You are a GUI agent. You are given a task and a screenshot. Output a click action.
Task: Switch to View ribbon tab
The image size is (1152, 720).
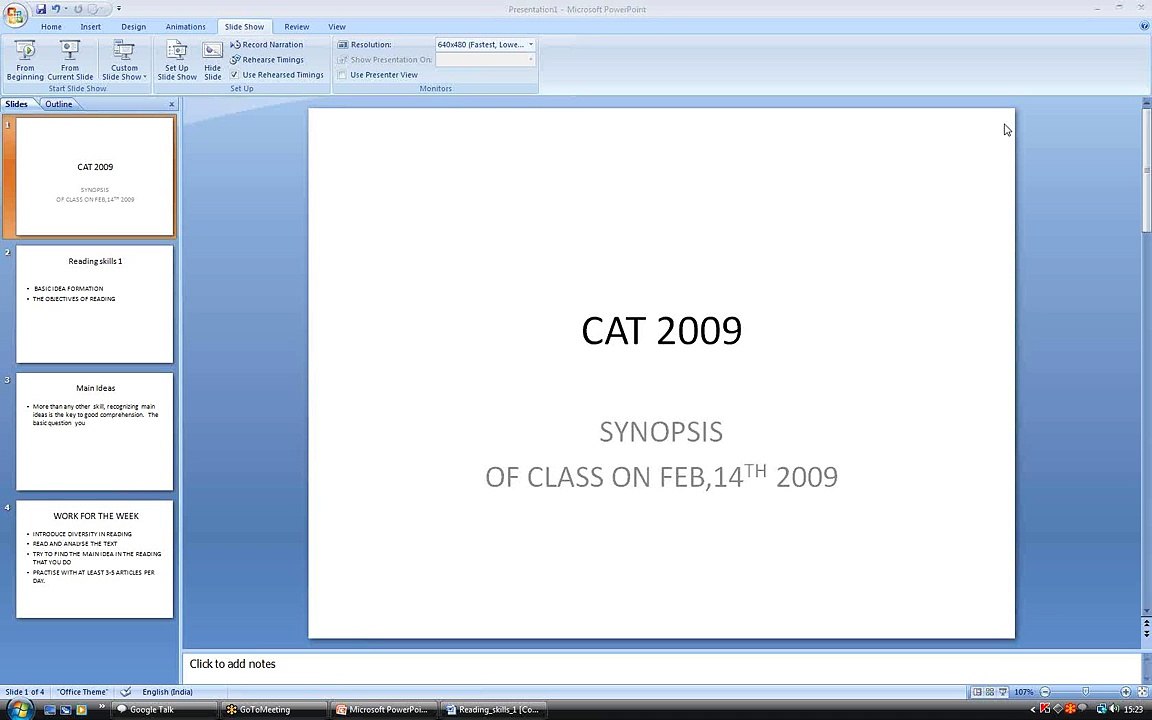pos(336,26)
